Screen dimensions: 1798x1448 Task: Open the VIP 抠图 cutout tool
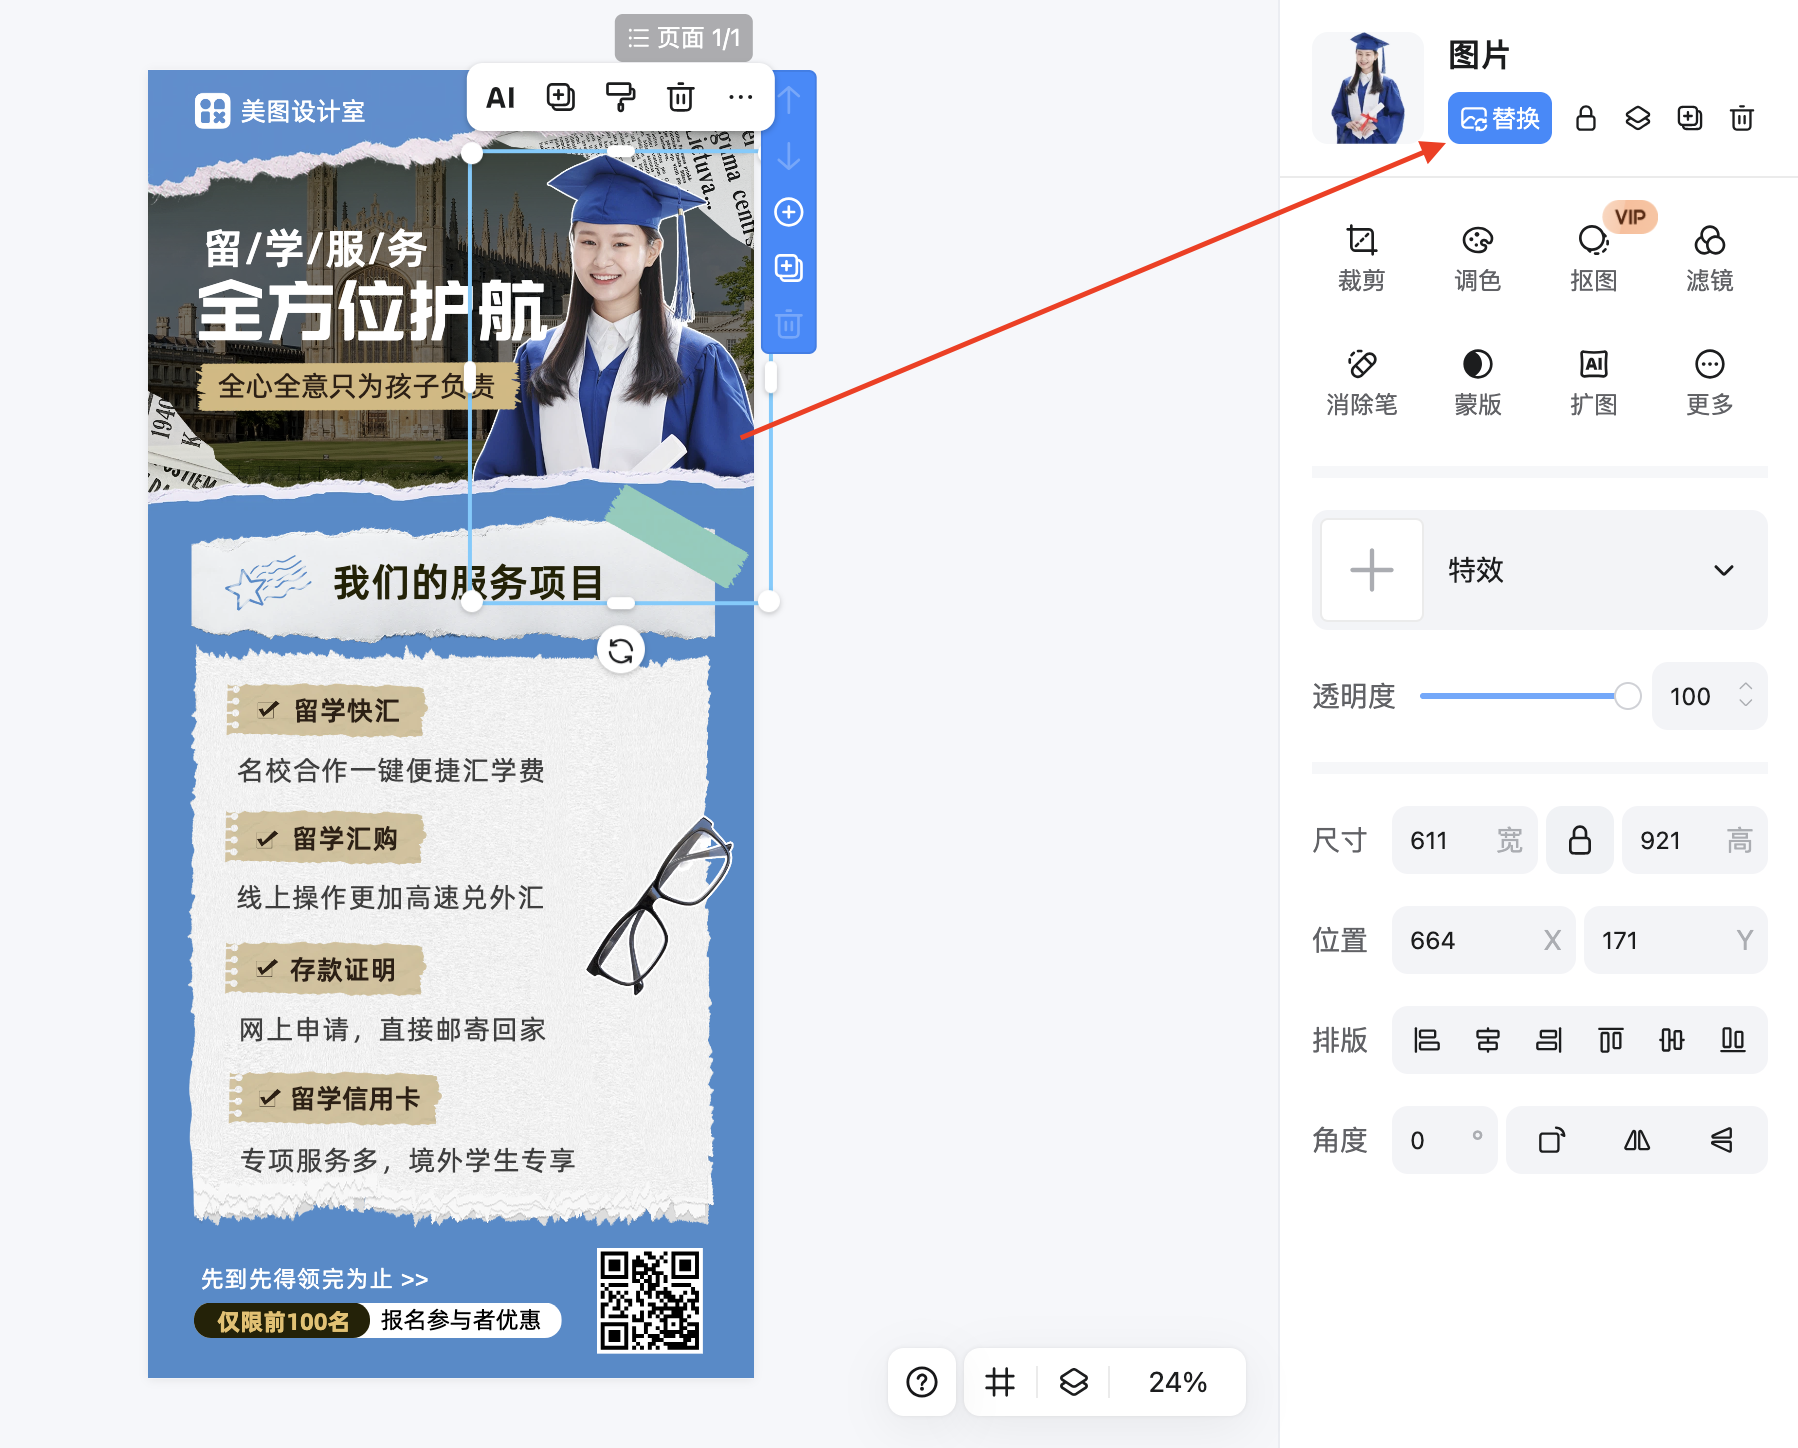pyautogui.click(x=1594, y=255)
